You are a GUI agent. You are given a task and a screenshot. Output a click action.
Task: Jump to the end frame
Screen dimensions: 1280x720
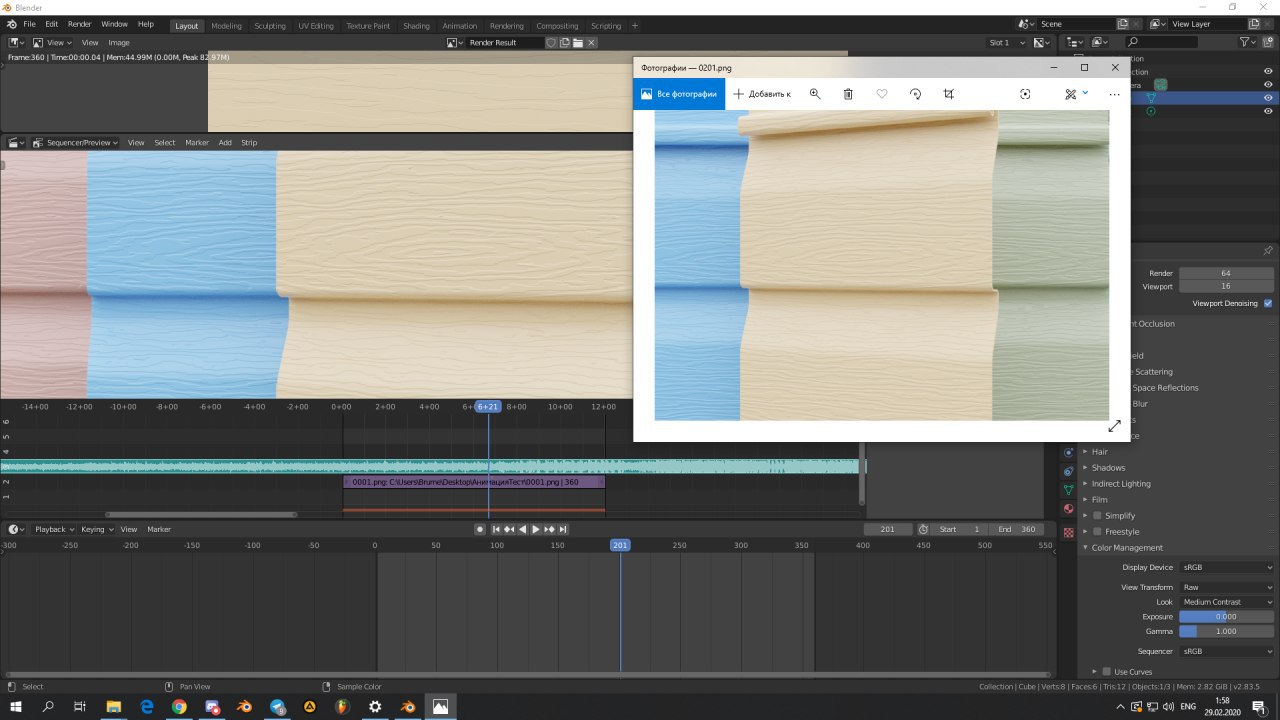point(563,529)
